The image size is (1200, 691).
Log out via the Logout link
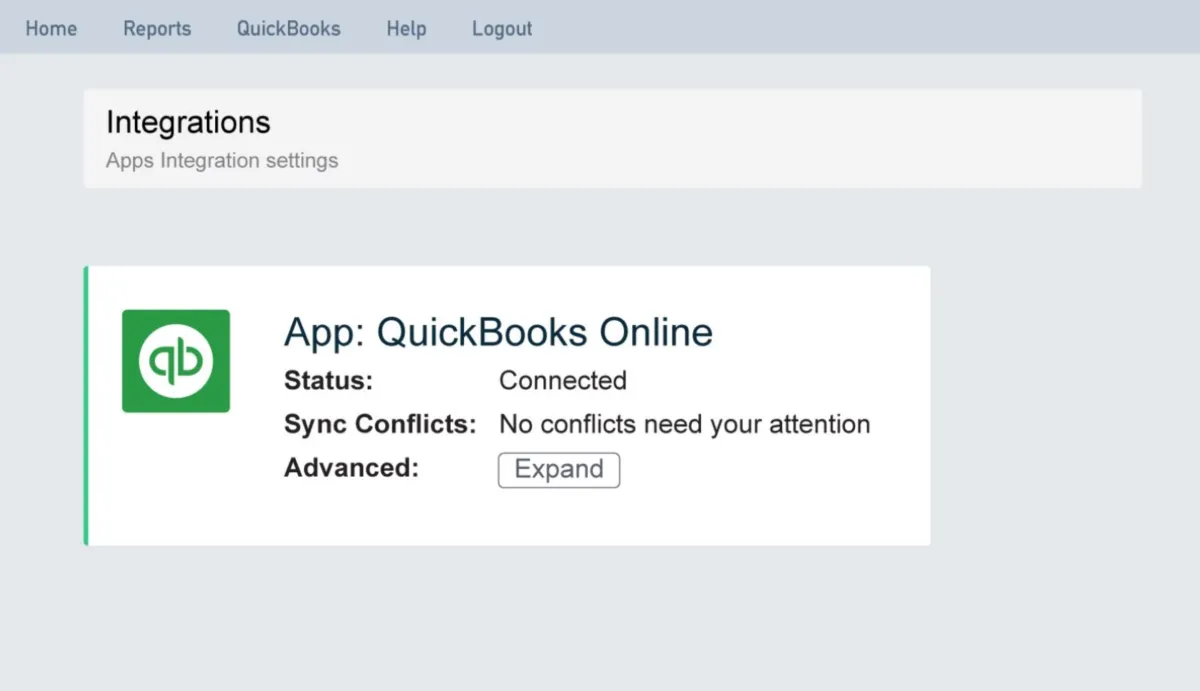point(502,29)
